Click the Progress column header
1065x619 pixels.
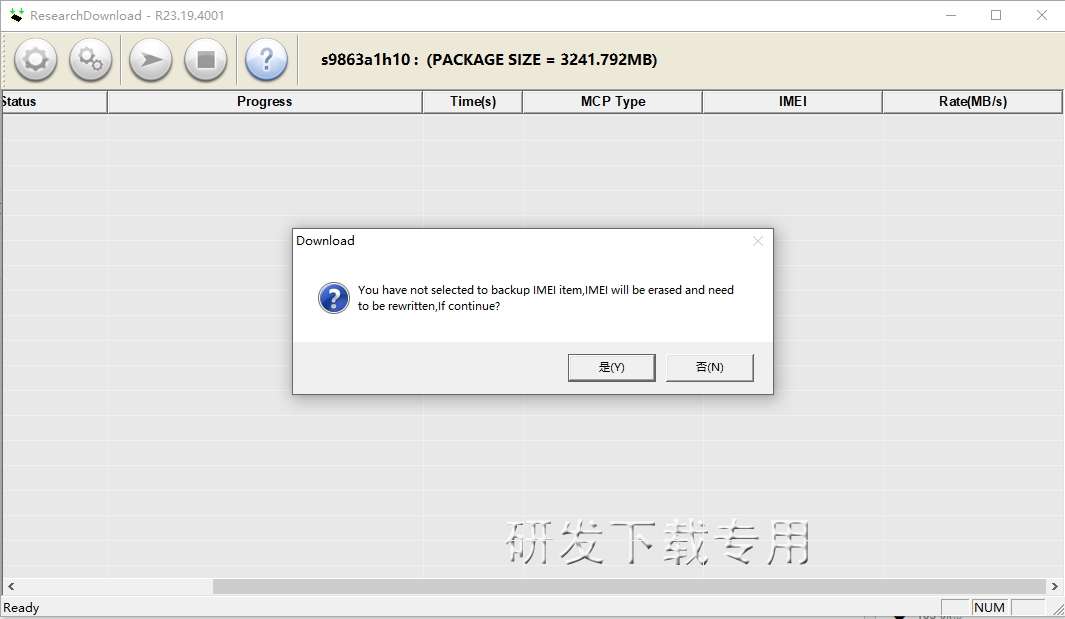(264, 102)
